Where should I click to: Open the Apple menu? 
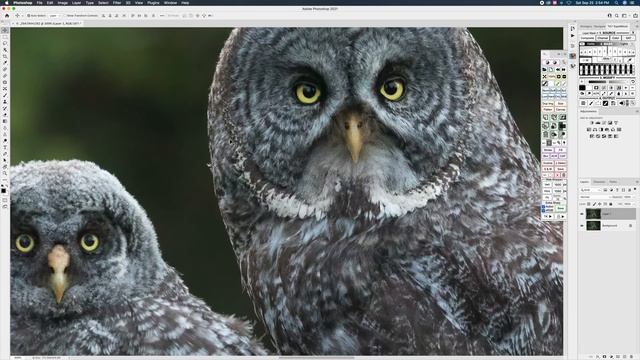click(x=6, y=3)
